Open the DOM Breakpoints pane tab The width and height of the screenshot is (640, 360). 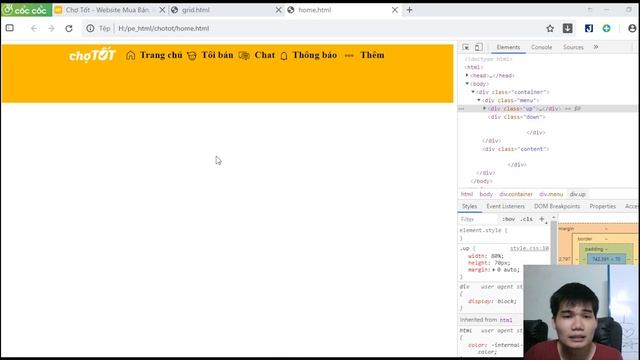pos(557,207)
